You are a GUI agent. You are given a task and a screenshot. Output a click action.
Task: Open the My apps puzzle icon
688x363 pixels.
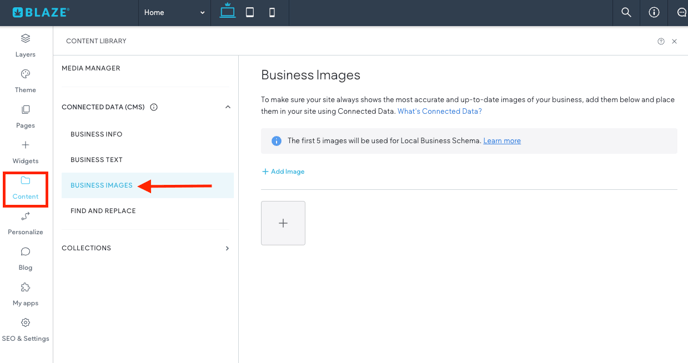click(x=25, y=287)
